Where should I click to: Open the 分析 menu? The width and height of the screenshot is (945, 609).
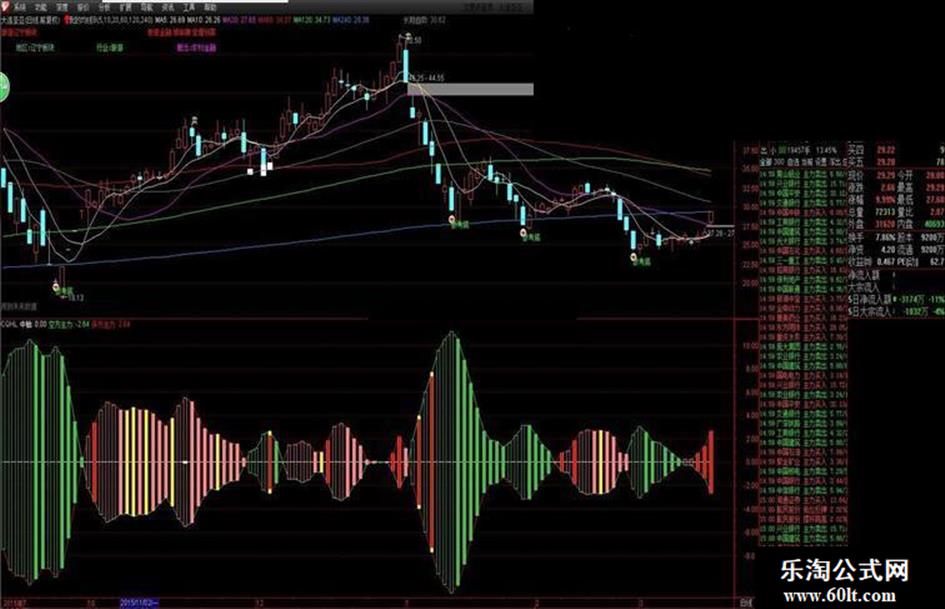click(104, 7)
